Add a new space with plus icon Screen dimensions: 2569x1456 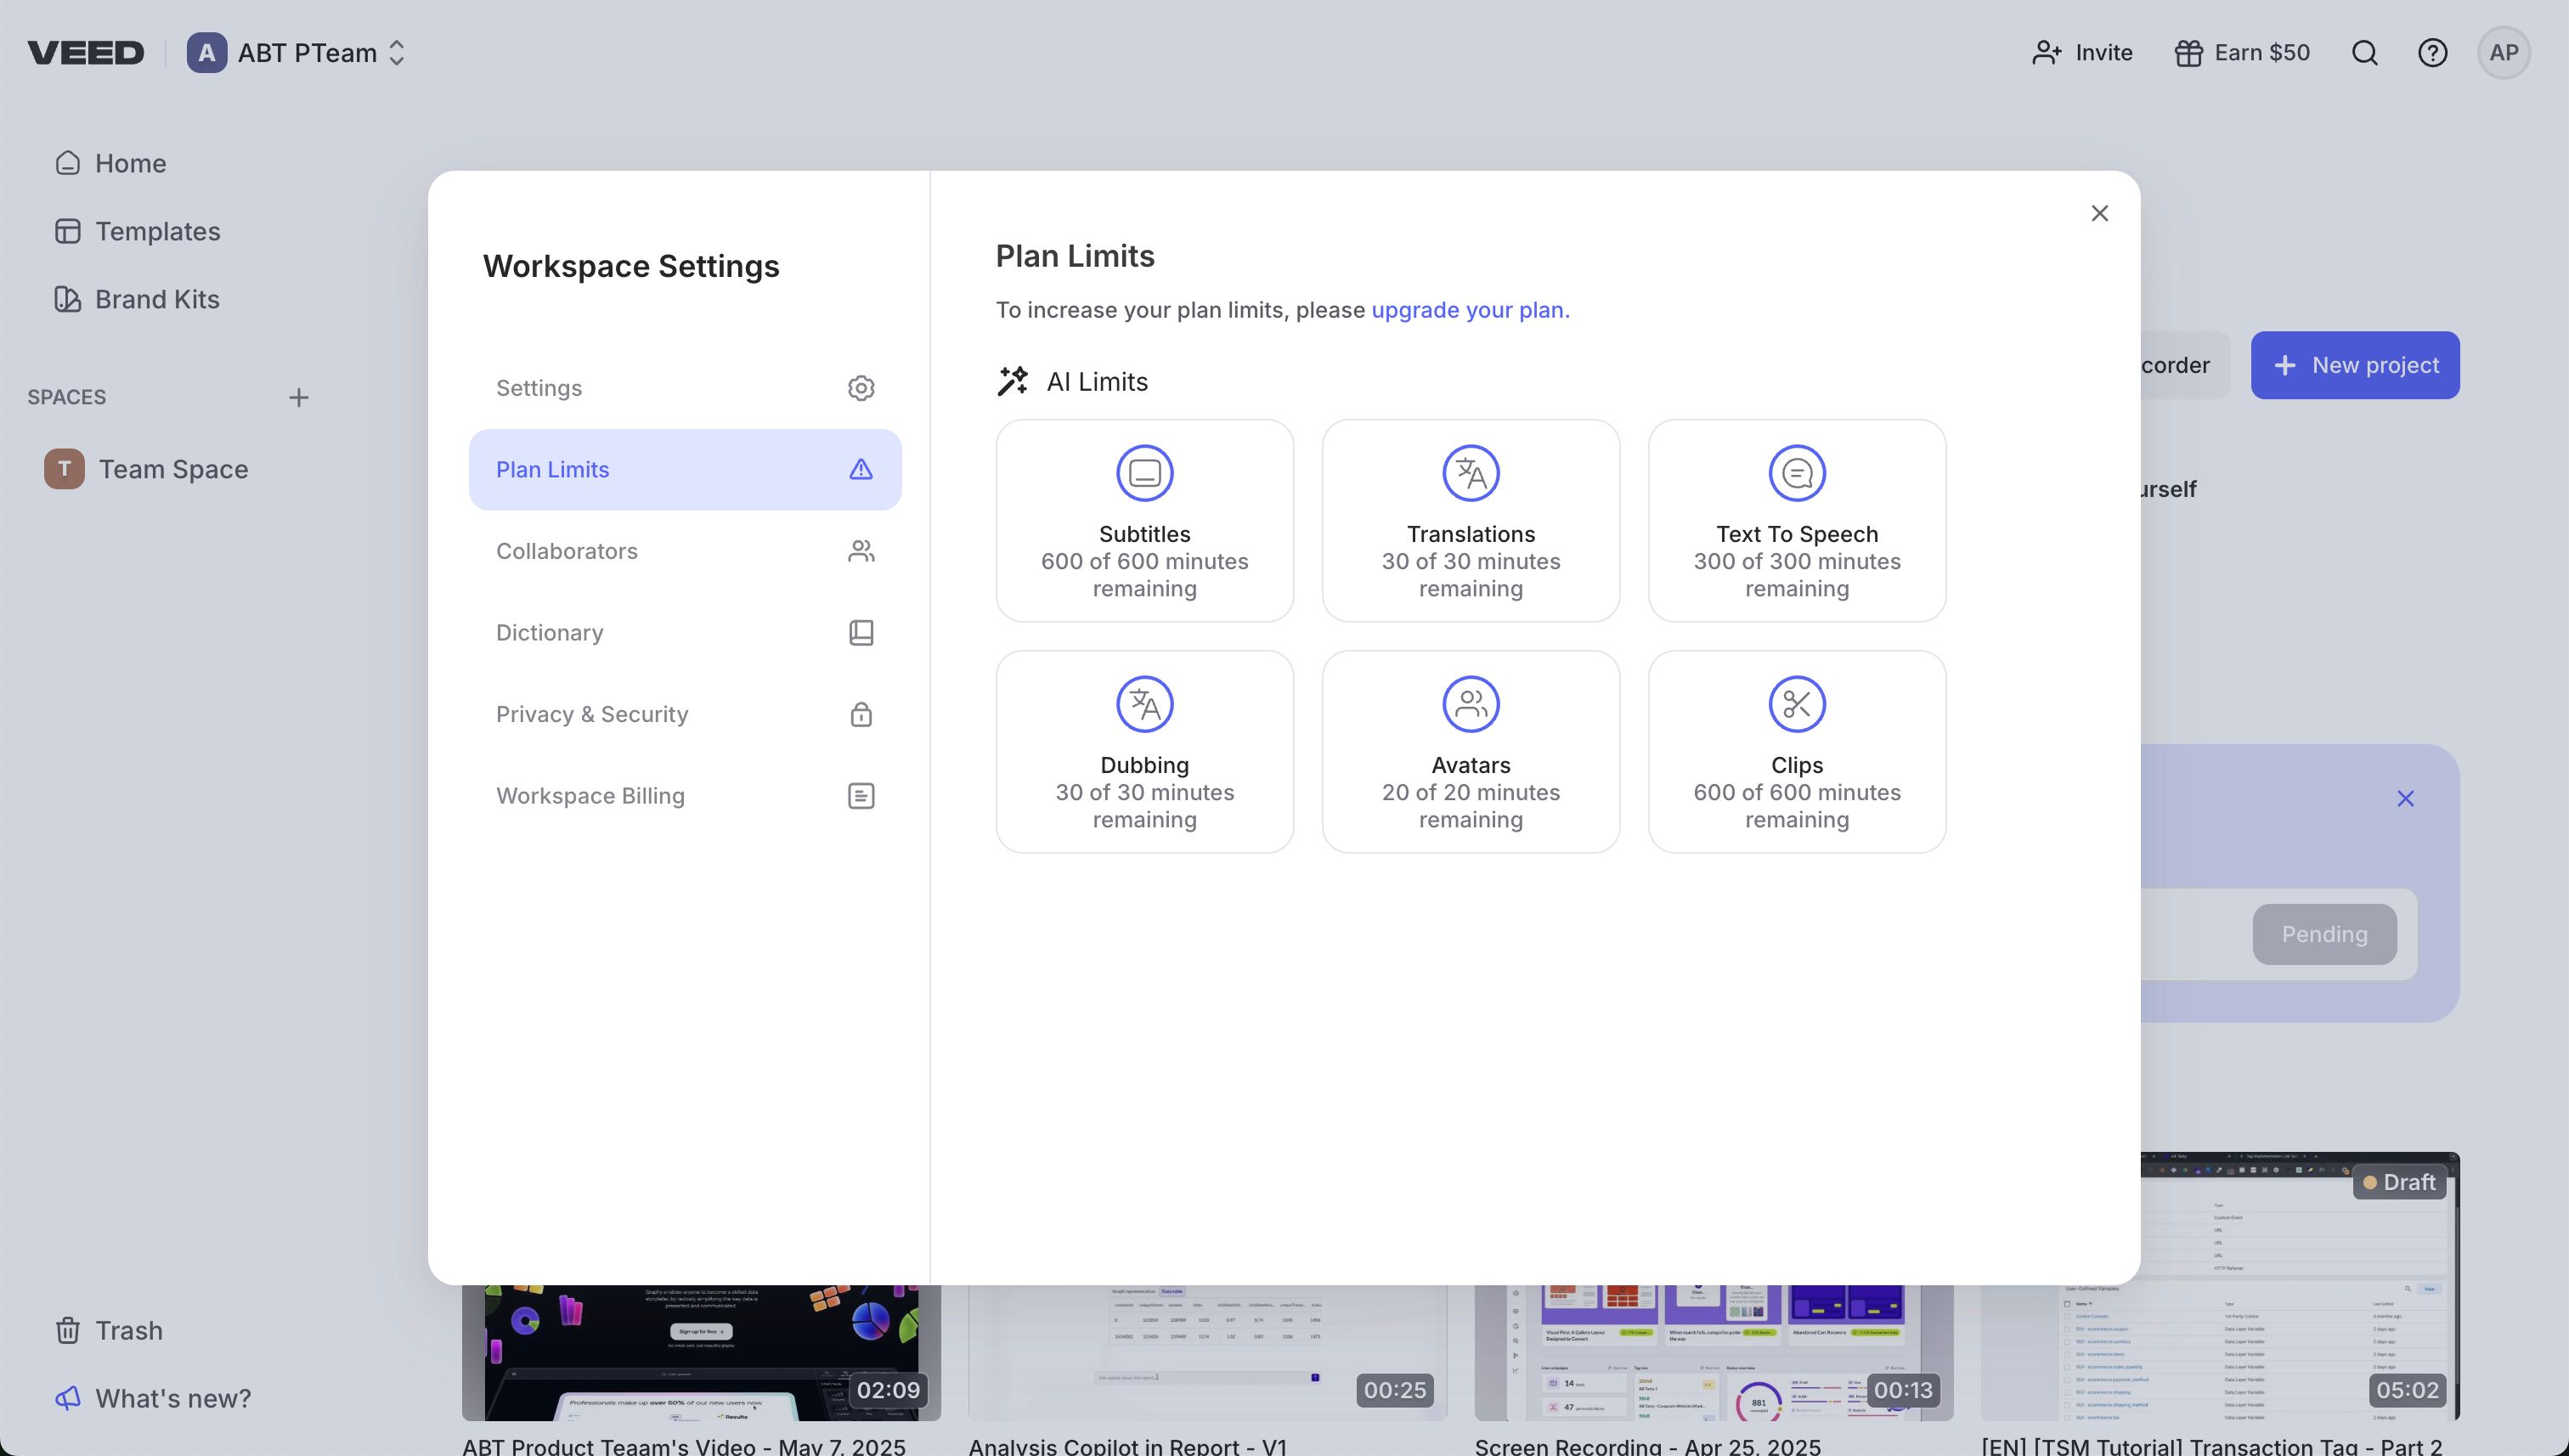point(298,397)
